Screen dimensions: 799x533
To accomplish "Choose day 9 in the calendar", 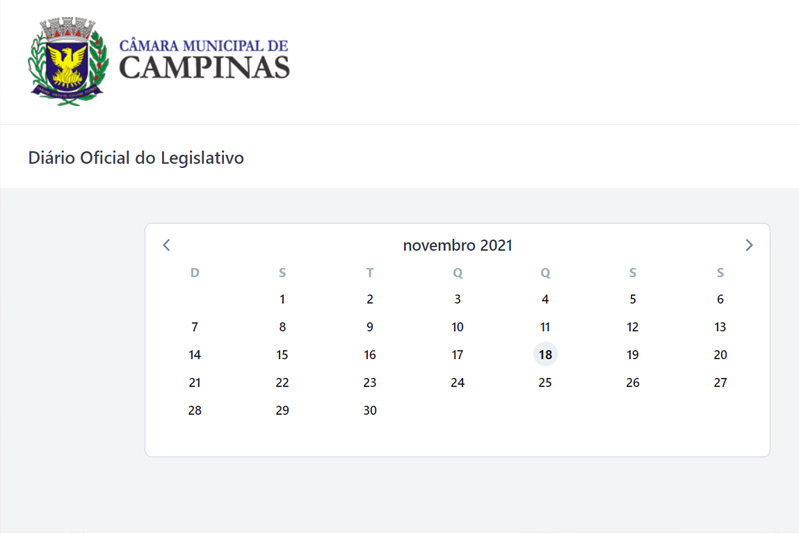I will coord(370,327).
